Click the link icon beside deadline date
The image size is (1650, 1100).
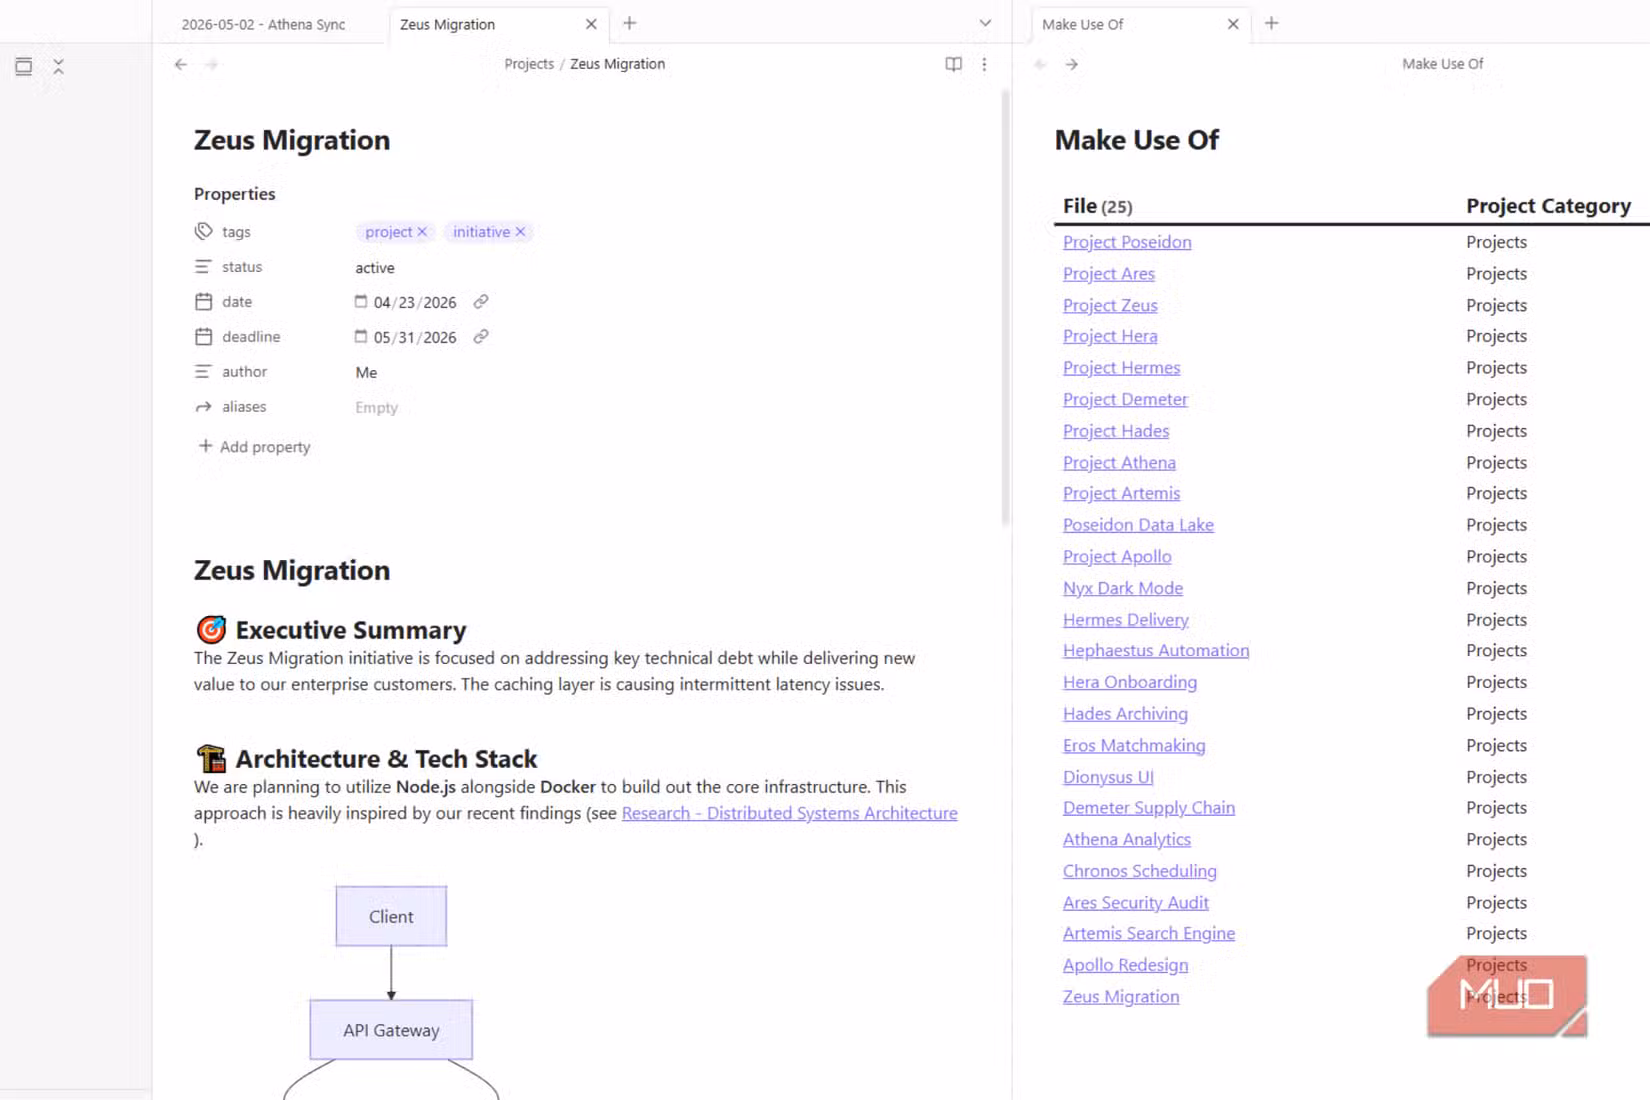481,337
